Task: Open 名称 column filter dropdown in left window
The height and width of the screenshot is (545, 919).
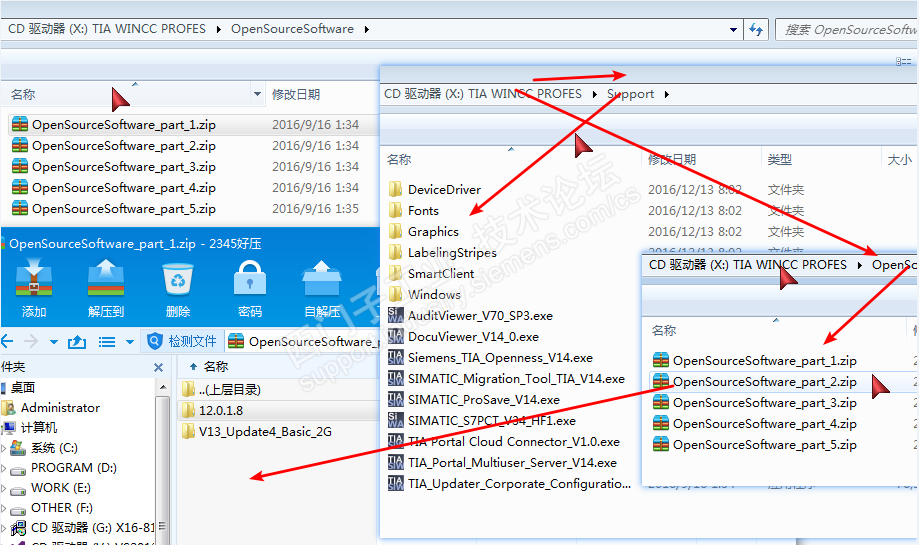Action: pyautogui.click(x=257, y=94)
